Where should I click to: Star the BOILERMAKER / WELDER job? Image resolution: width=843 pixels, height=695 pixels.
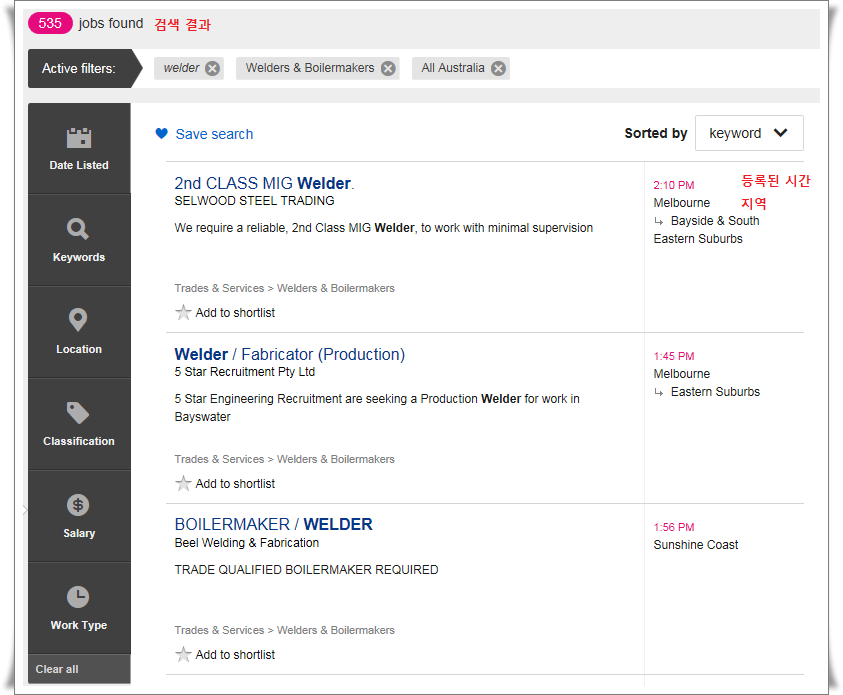(183, 654)
